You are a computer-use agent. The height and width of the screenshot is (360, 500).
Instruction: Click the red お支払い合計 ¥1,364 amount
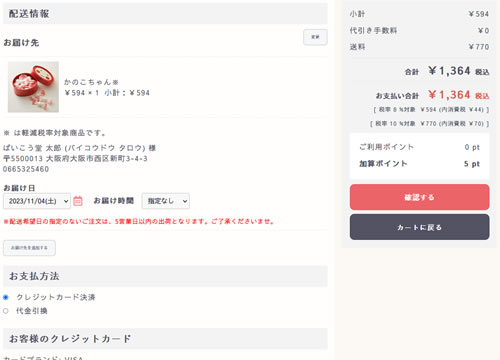(x=459, y=95)
